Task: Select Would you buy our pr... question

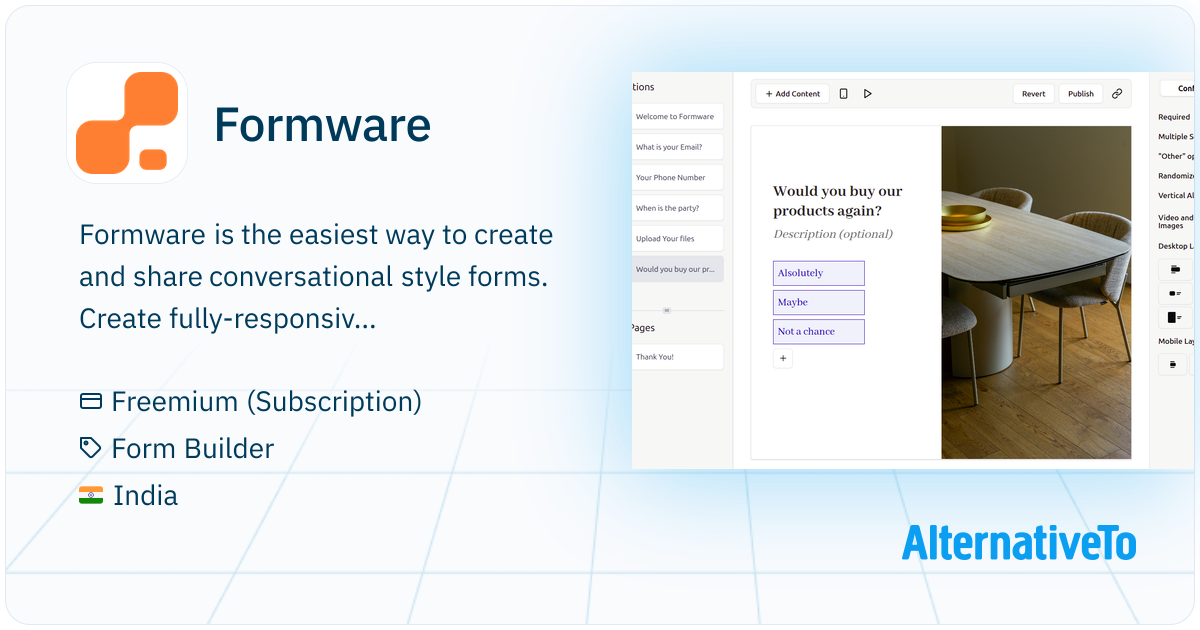Action: 677,269
